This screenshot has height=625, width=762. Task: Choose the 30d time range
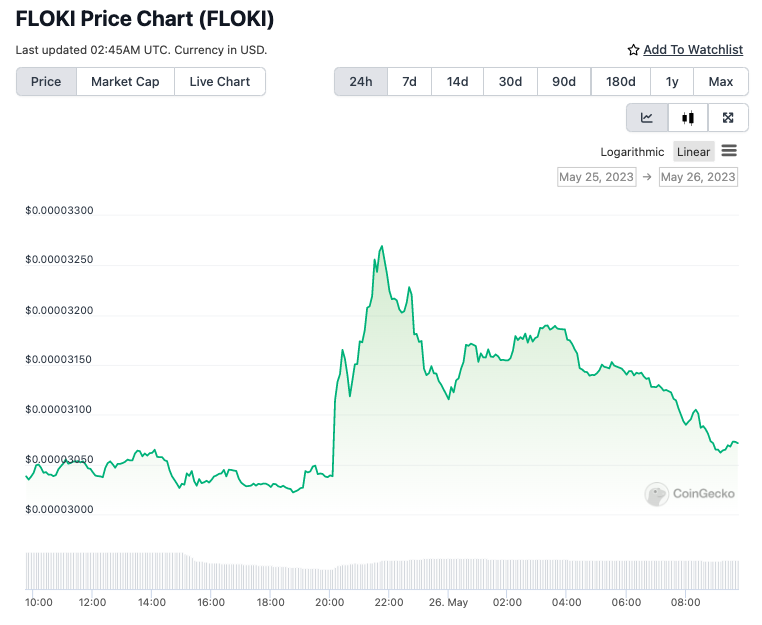point(510,82)
